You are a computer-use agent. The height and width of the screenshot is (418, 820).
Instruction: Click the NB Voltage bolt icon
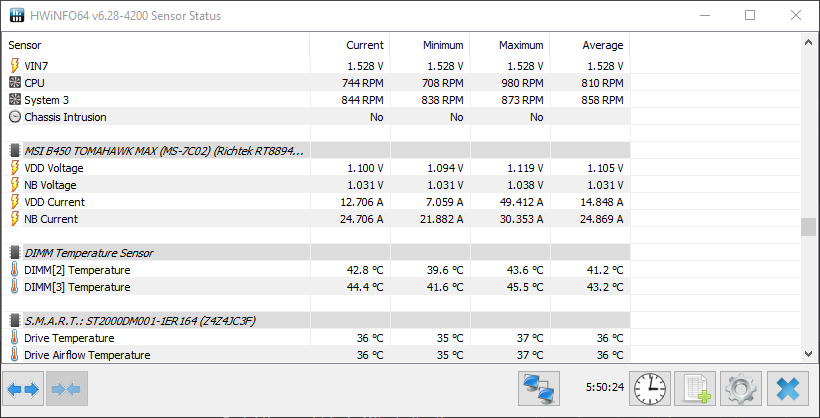15,185
